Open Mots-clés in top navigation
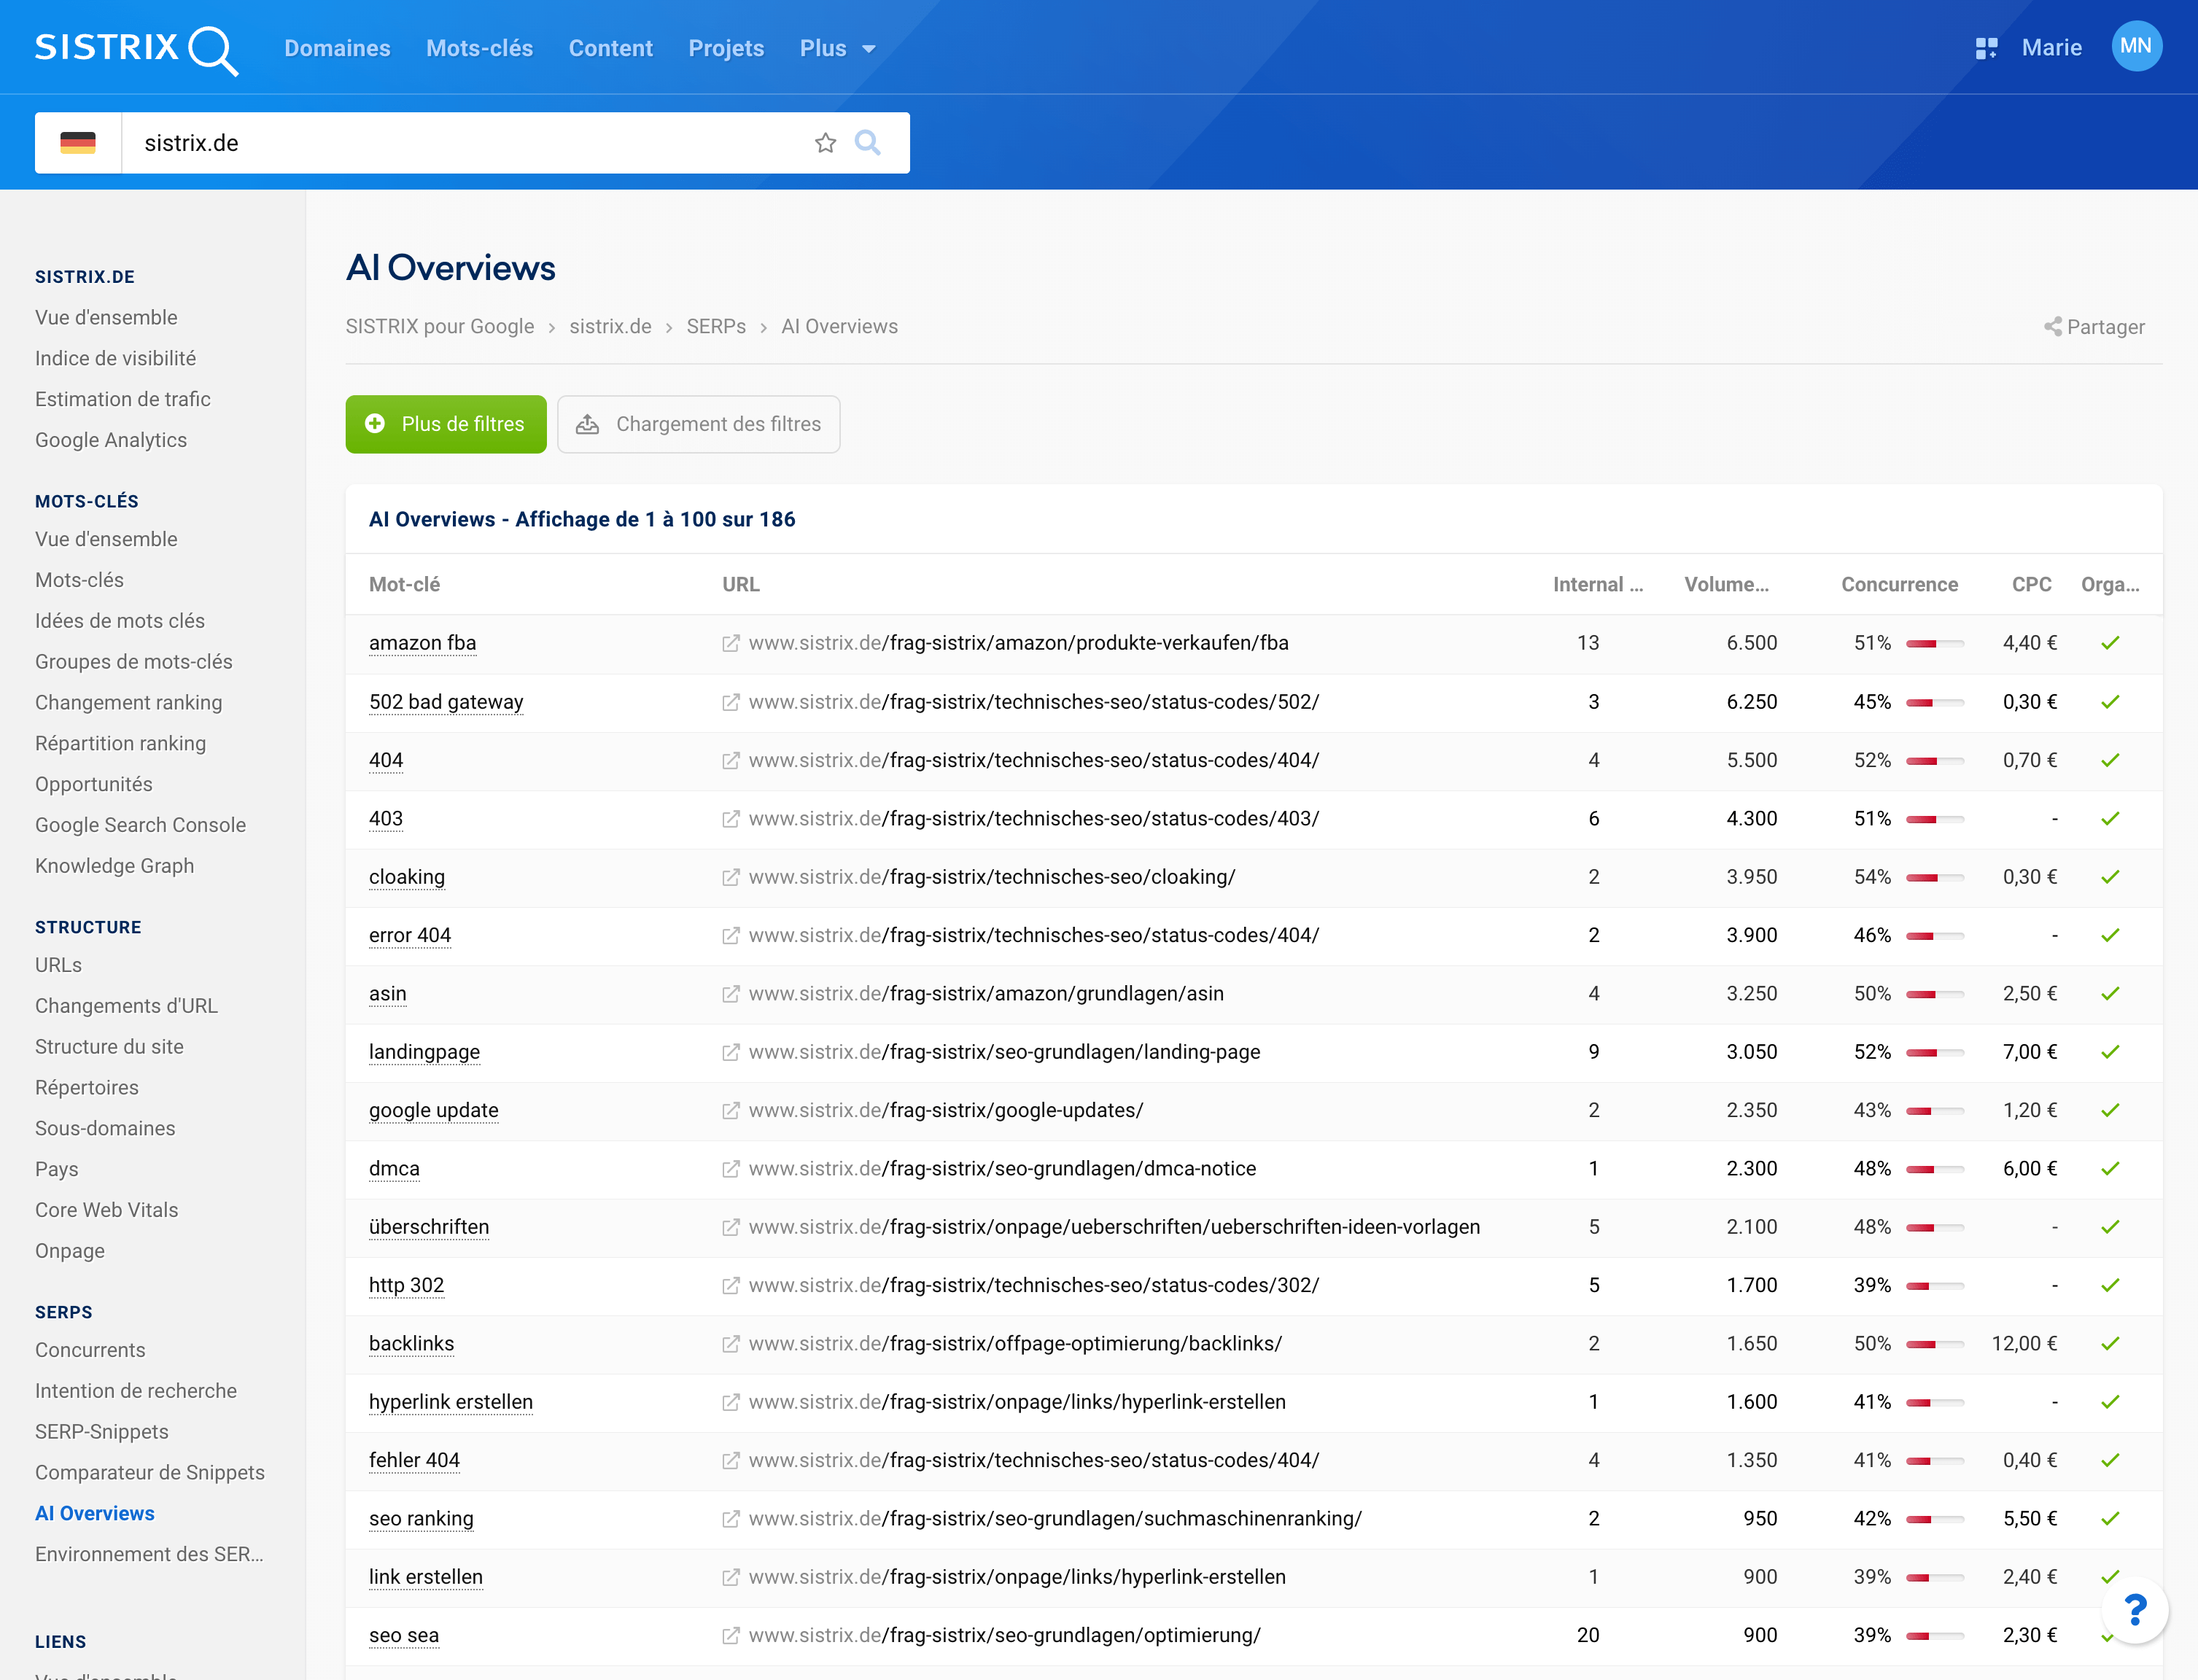 click(x=480, y=48)
